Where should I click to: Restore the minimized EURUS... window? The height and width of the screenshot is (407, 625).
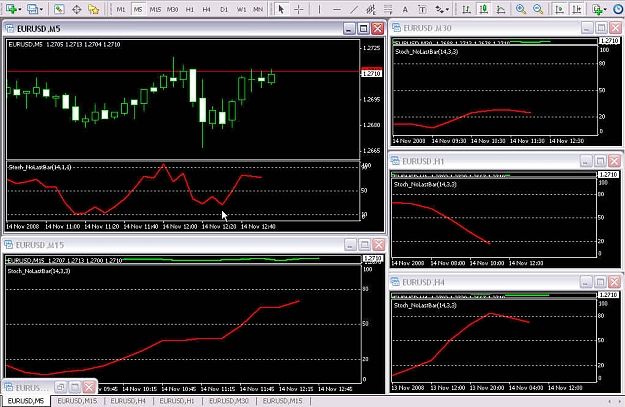61,387
